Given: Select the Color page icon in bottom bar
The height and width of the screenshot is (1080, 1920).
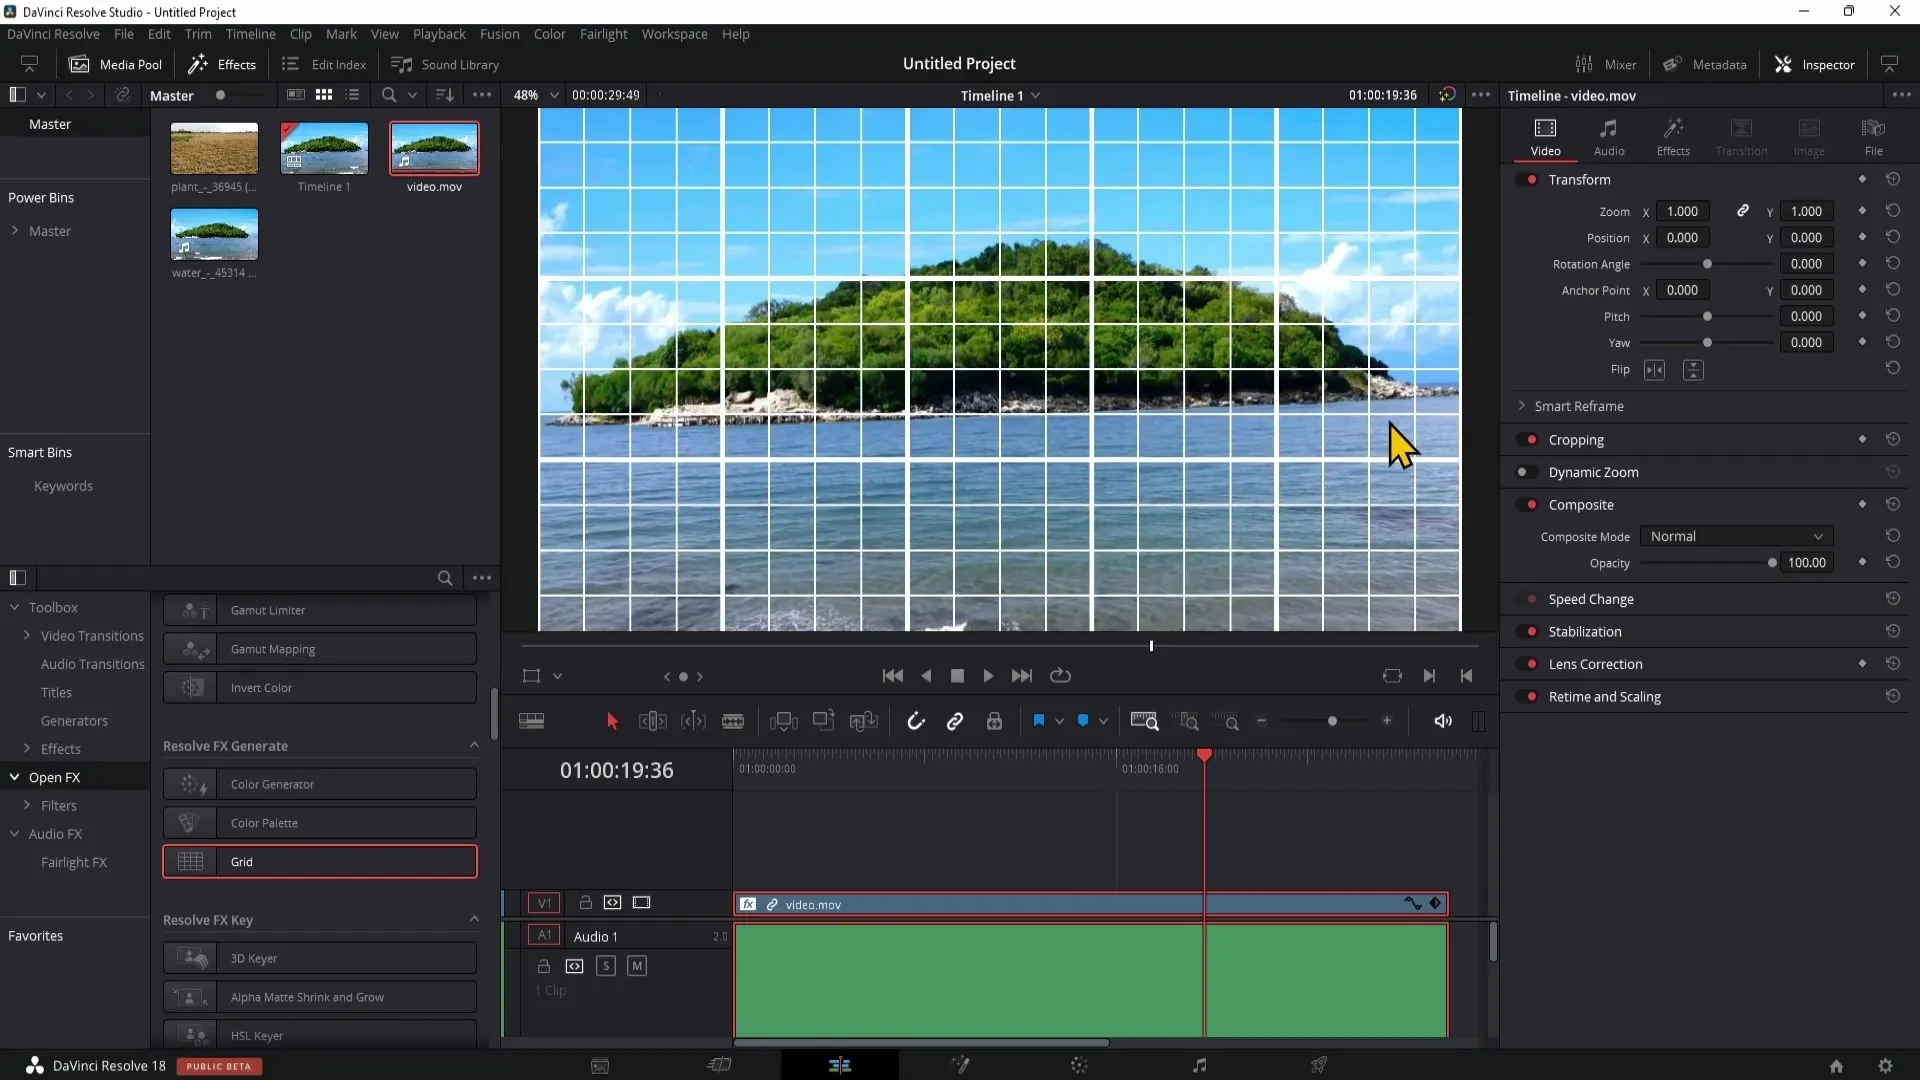Looking at the screenshot, I should pyautogui.click(x=1080, y=1064).
